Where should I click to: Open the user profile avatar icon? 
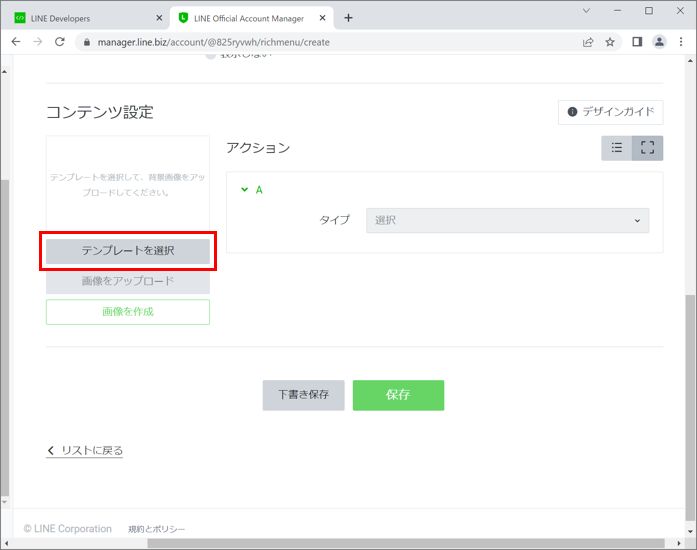tap(659, 42)
